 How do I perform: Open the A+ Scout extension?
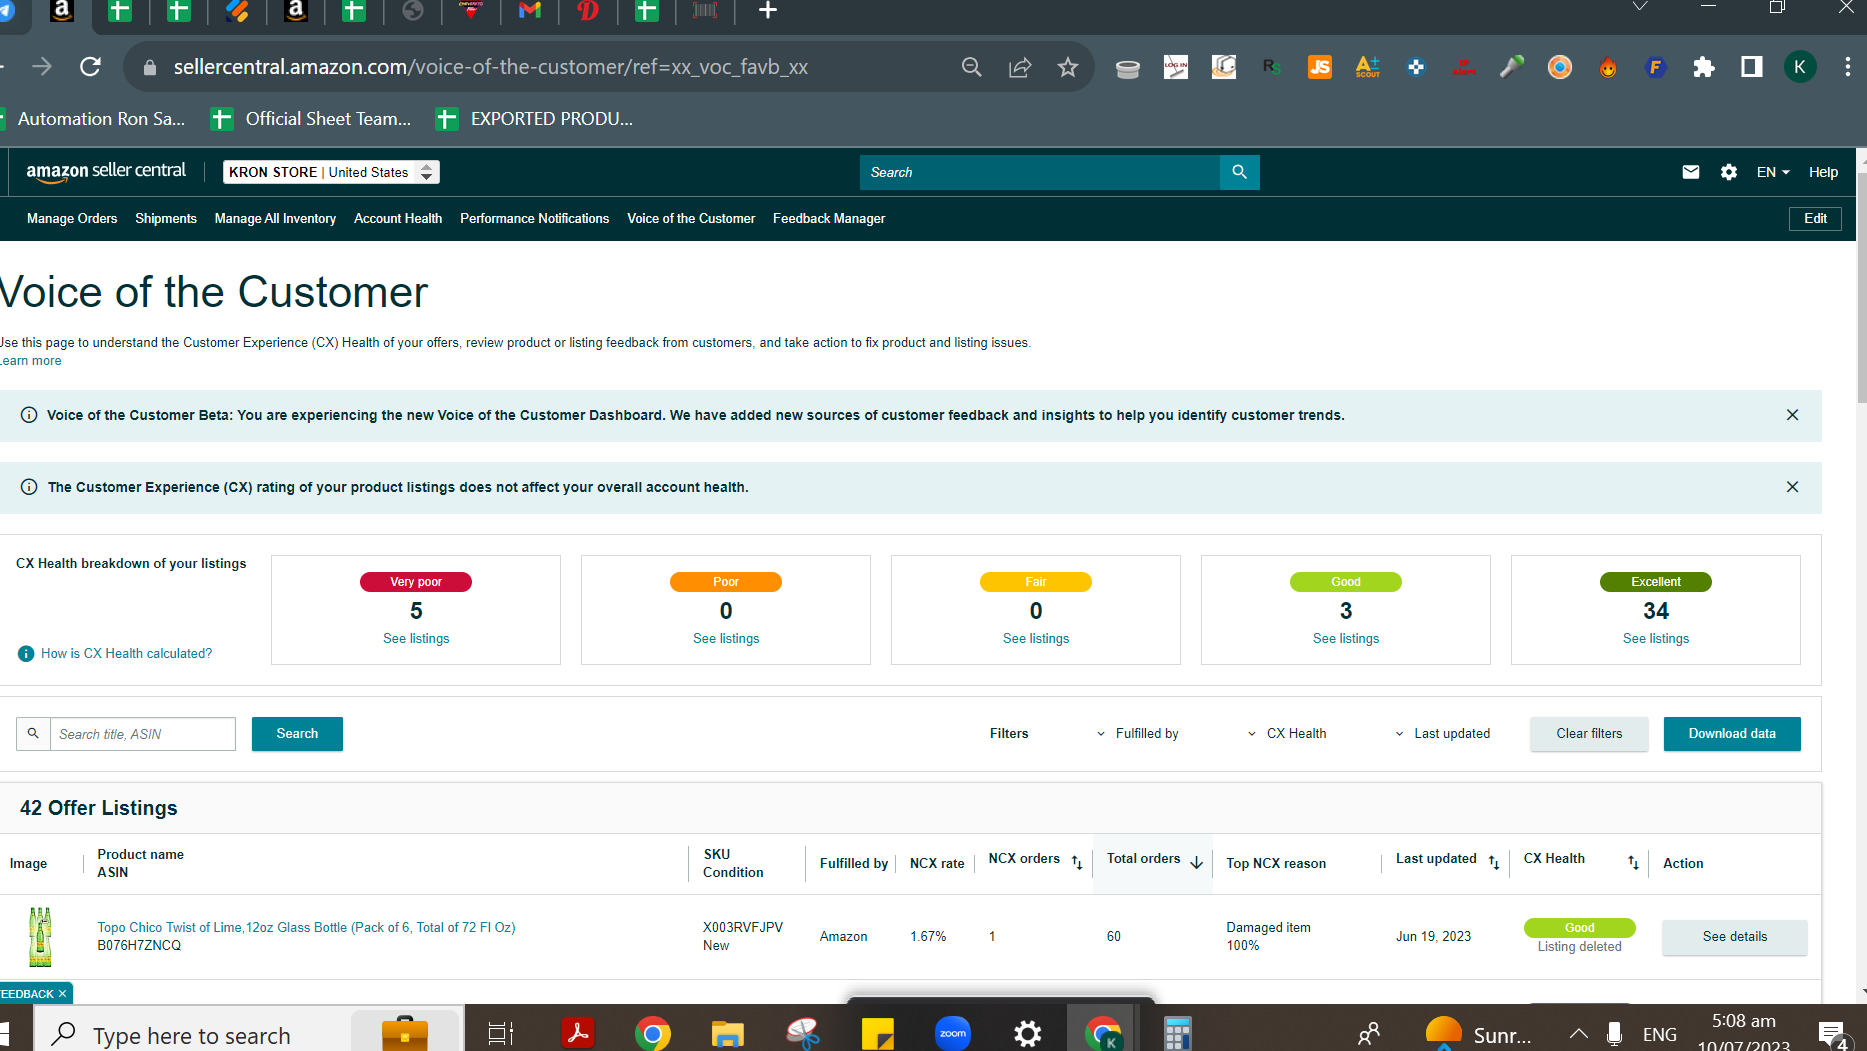[1368, 67]
